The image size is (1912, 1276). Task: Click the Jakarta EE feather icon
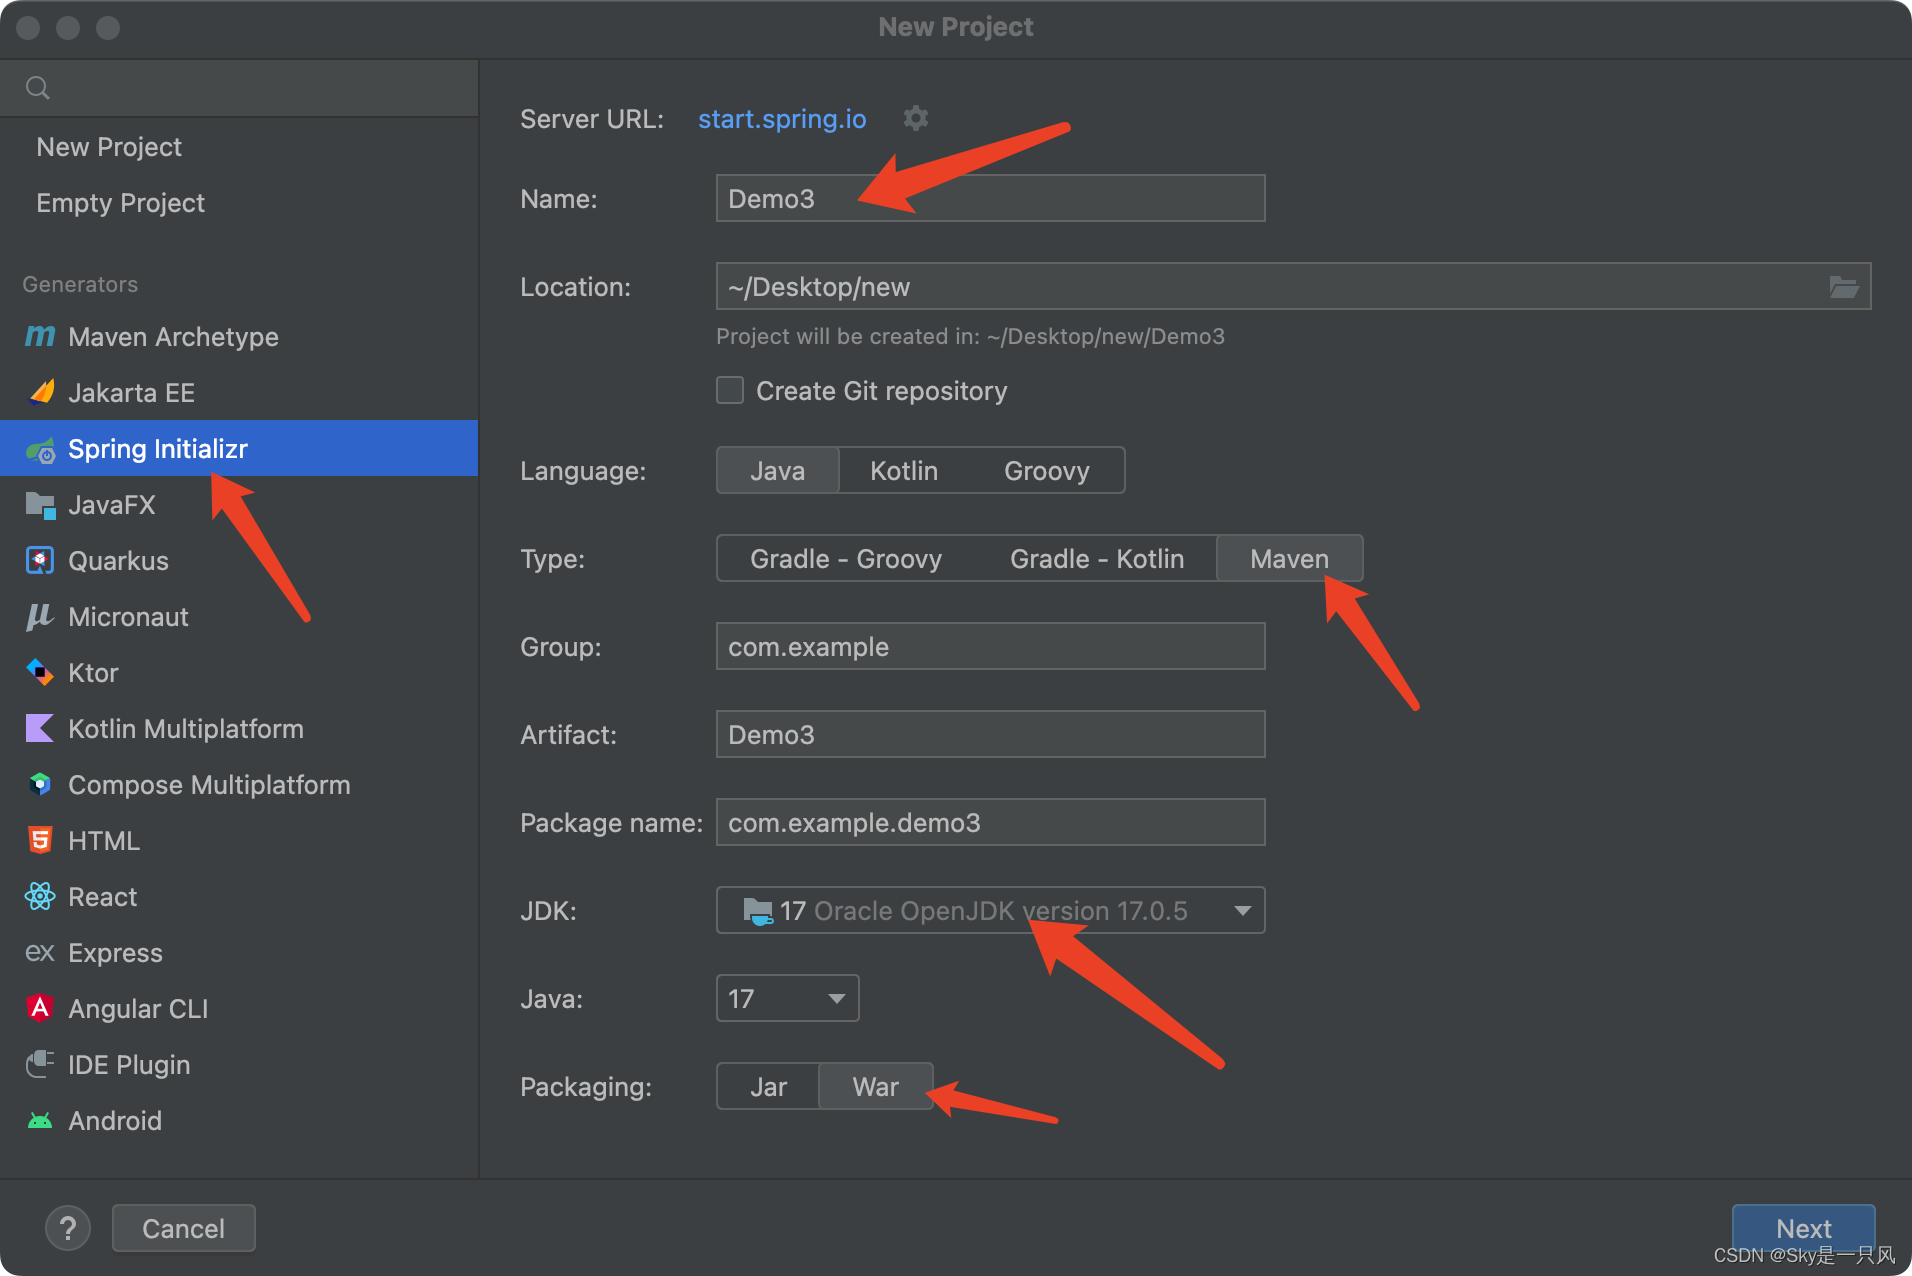coord(40,392)
